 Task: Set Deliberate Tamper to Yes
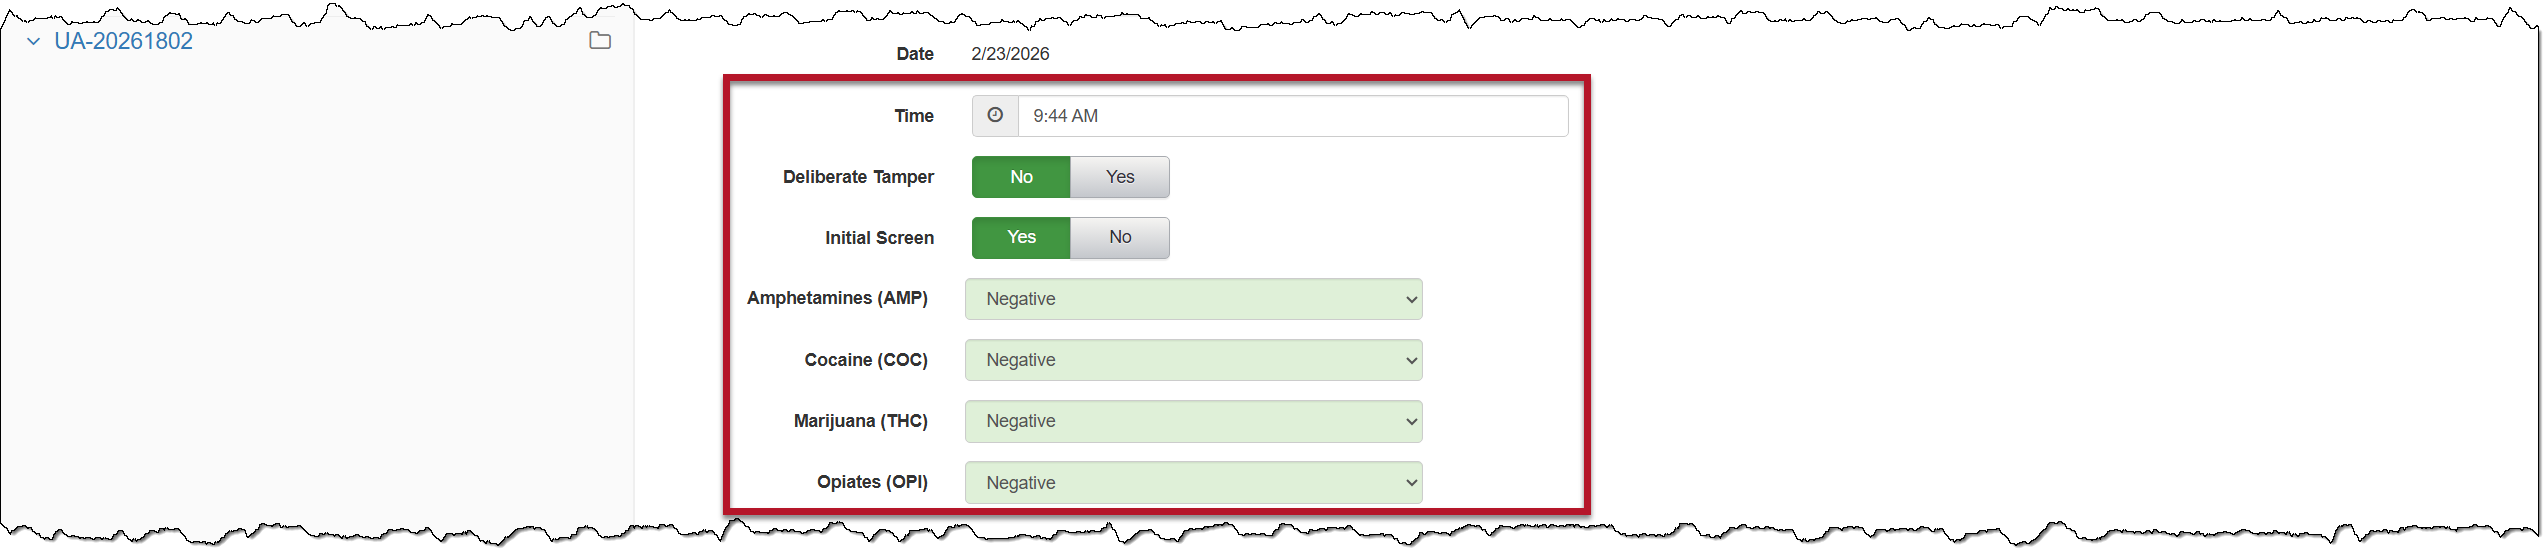point(1120,177)
